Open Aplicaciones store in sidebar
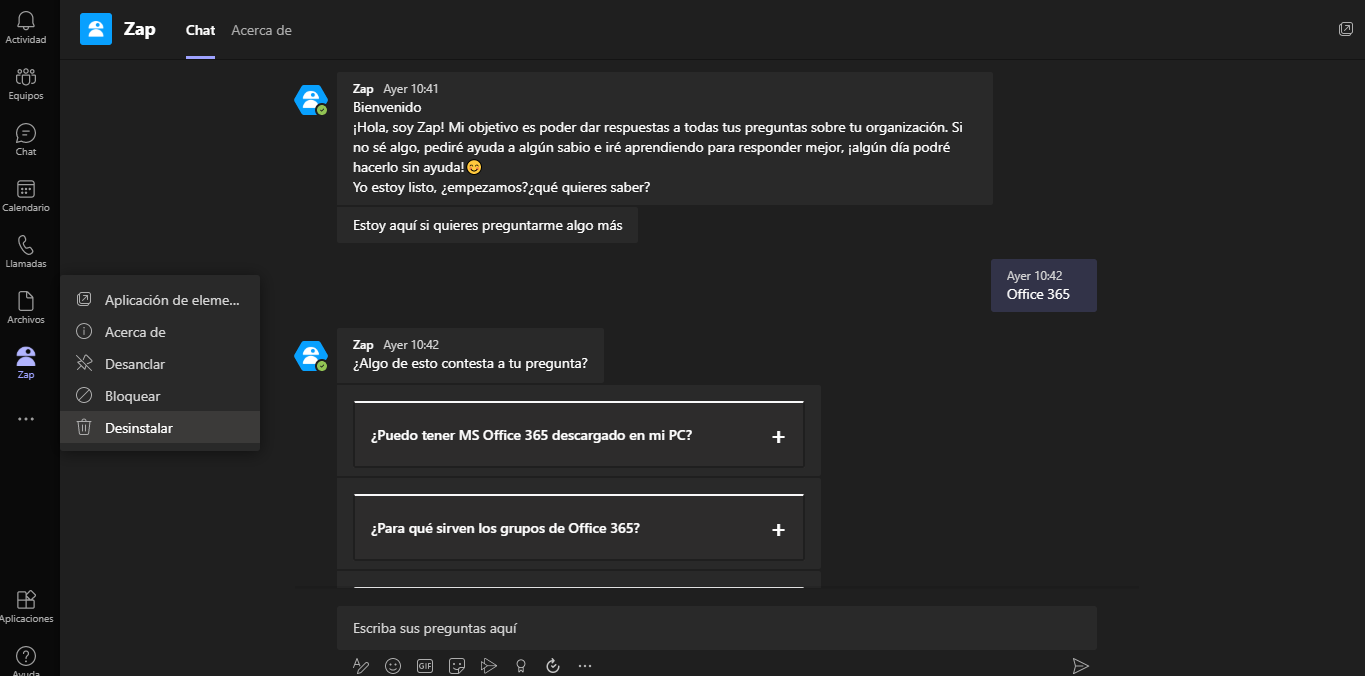 (x=26, y=607)
